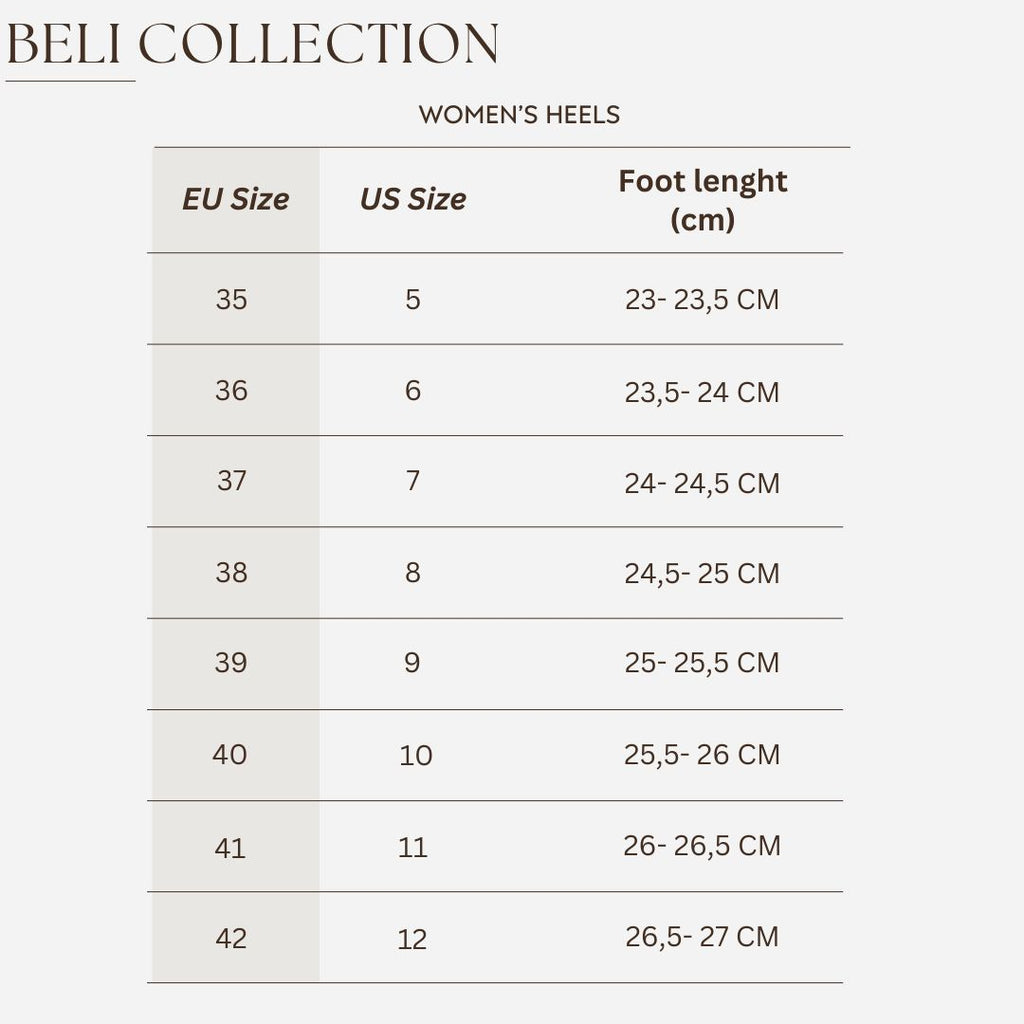Screen dimensions: 1024x1024
Task: Click the 23- 23,5 CM foot length
Action: (701, 299)
